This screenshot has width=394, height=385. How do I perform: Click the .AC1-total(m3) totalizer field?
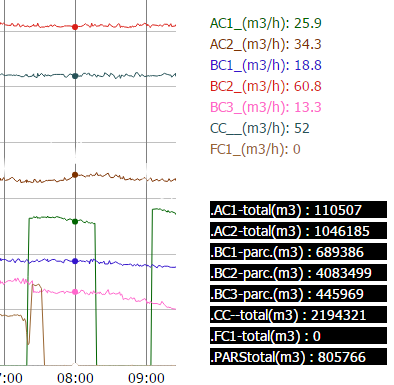[298, 210]
